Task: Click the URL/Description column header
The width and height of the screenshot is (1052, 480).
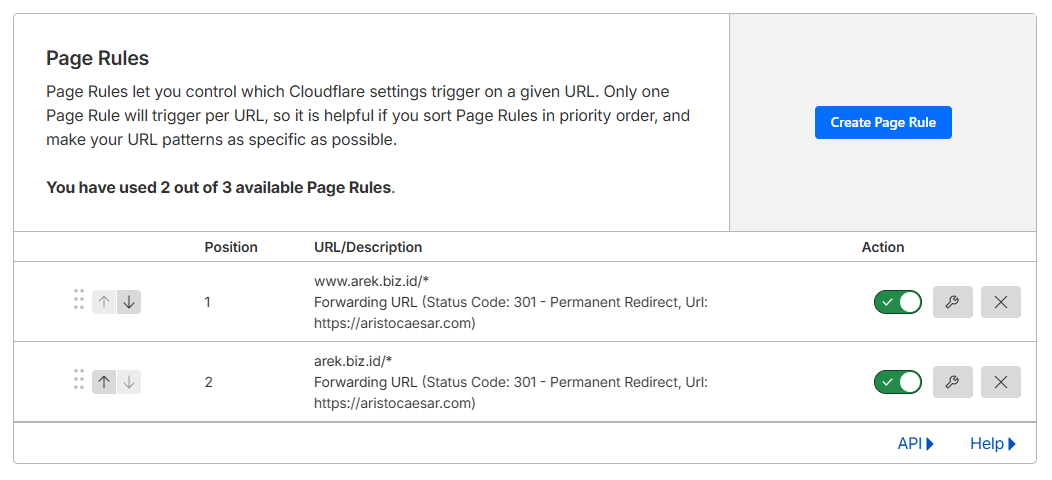Action: point(368,247)
